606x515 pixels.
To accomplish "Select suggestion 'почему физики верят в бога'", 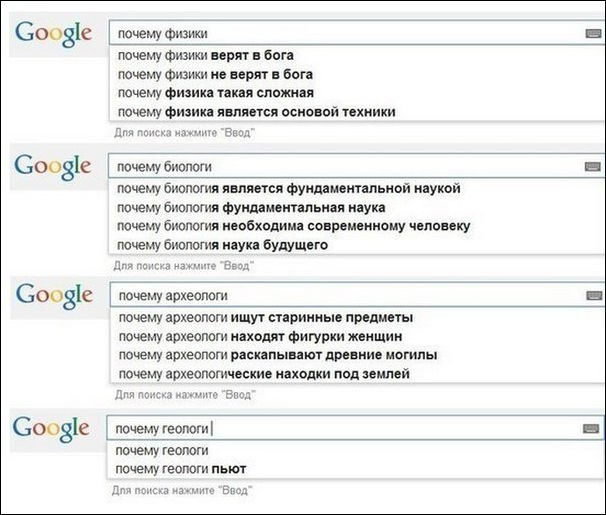I will [205, 55].
